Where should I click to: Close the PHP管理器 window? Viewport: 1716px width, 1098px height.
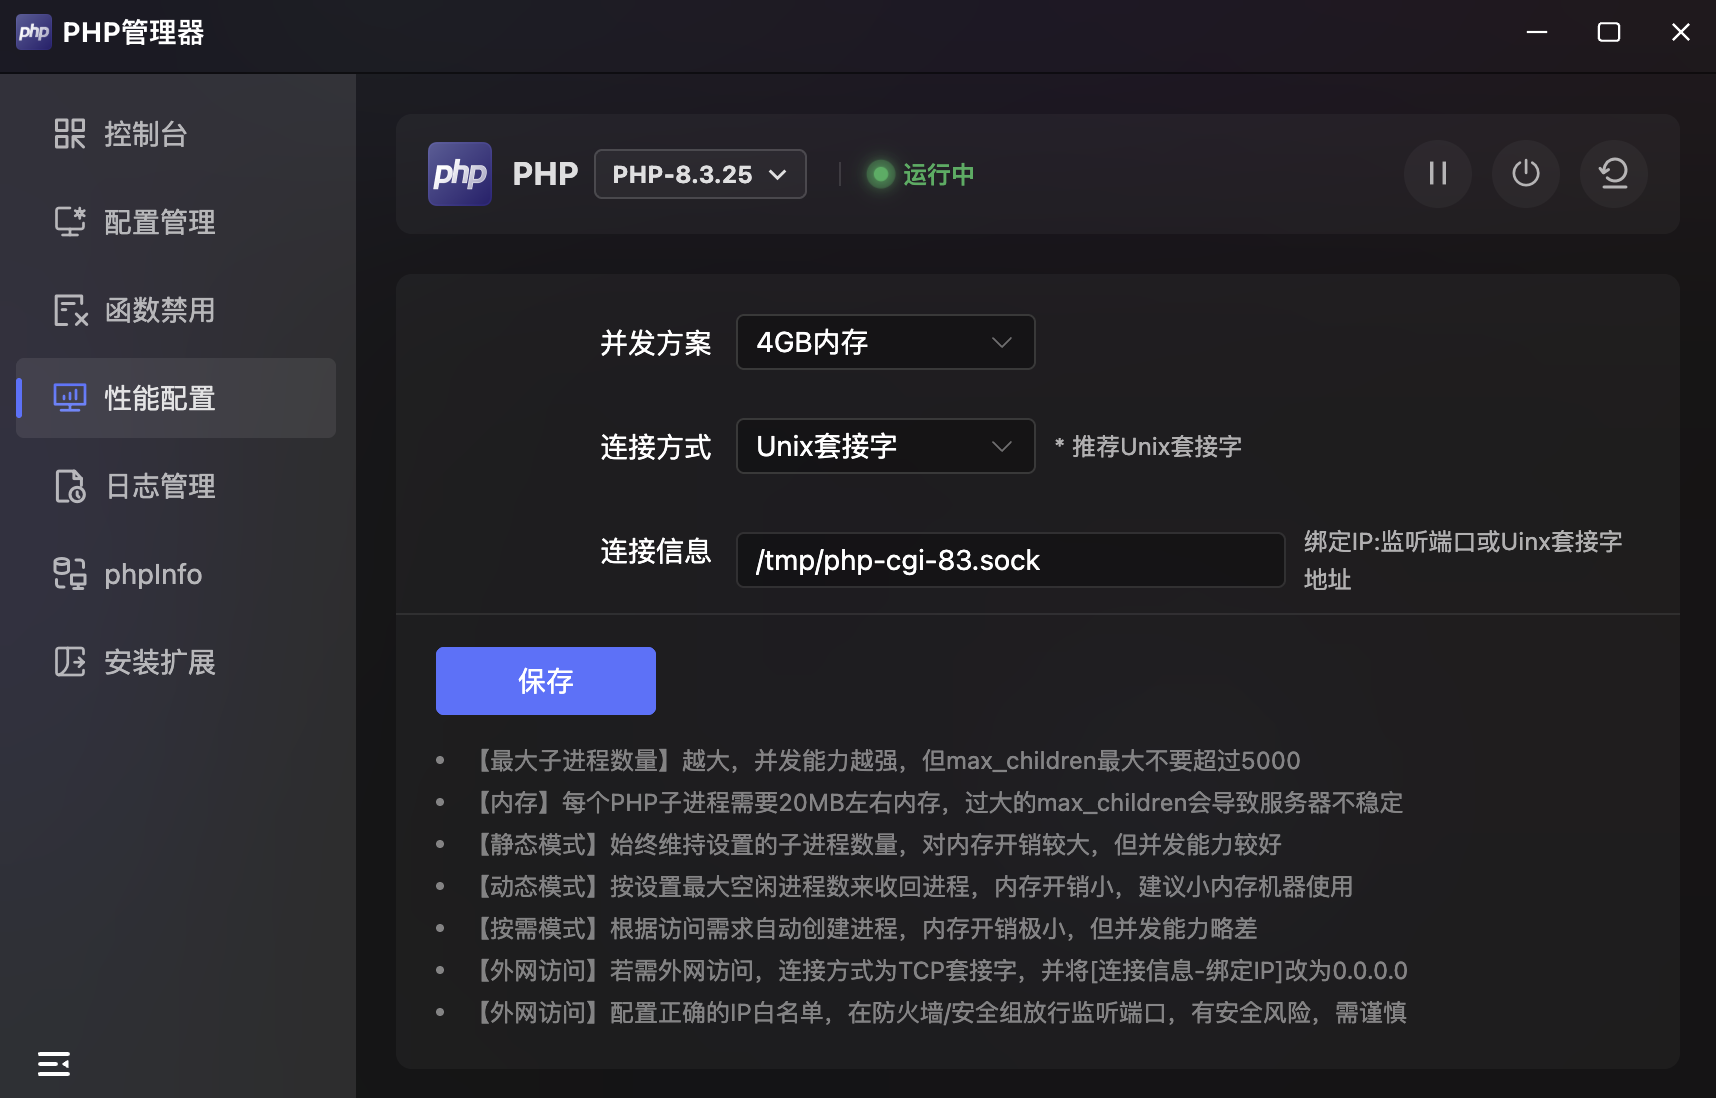[x=1681, y=32]
